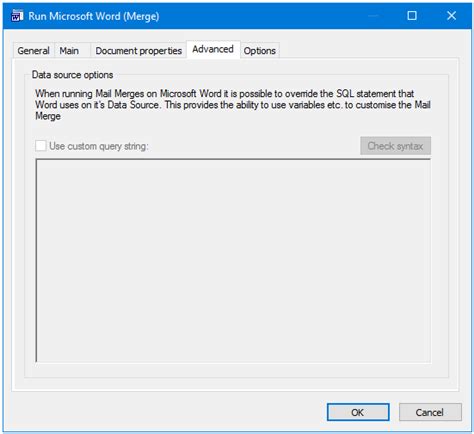
Task: Click the Advanced tab
Action: (x=213, y=49)
